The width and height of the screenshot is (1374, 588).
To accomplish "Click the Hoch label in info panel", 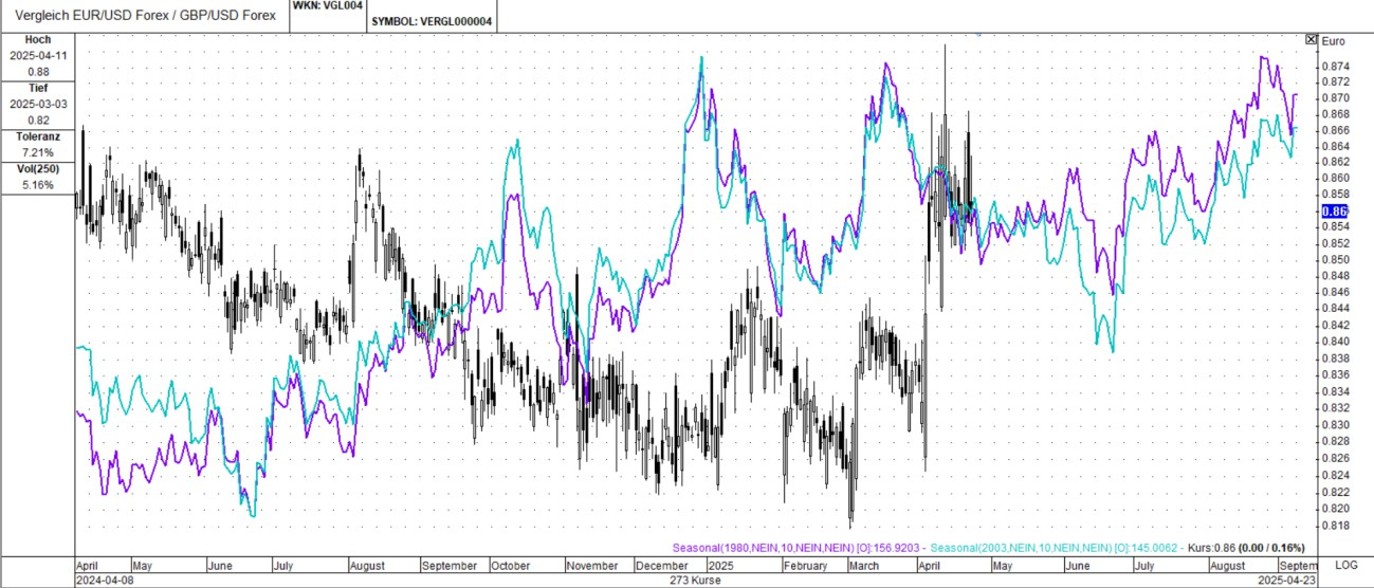I will (x=37, y=40).
